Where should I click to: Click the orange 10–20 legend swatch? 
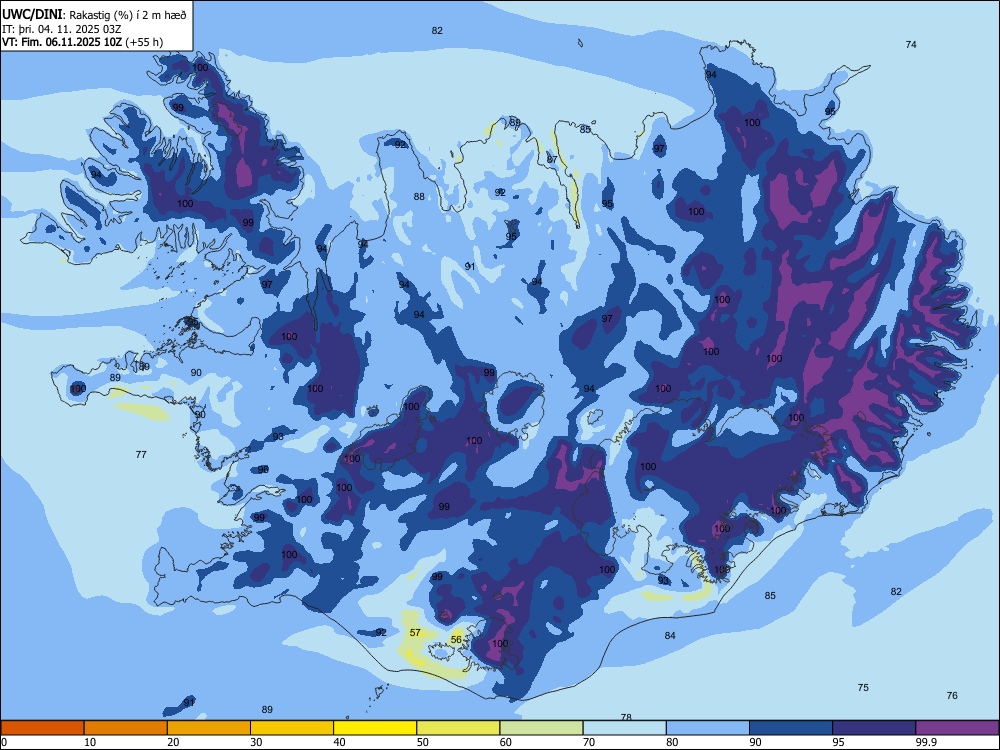[x=126, y=728]
